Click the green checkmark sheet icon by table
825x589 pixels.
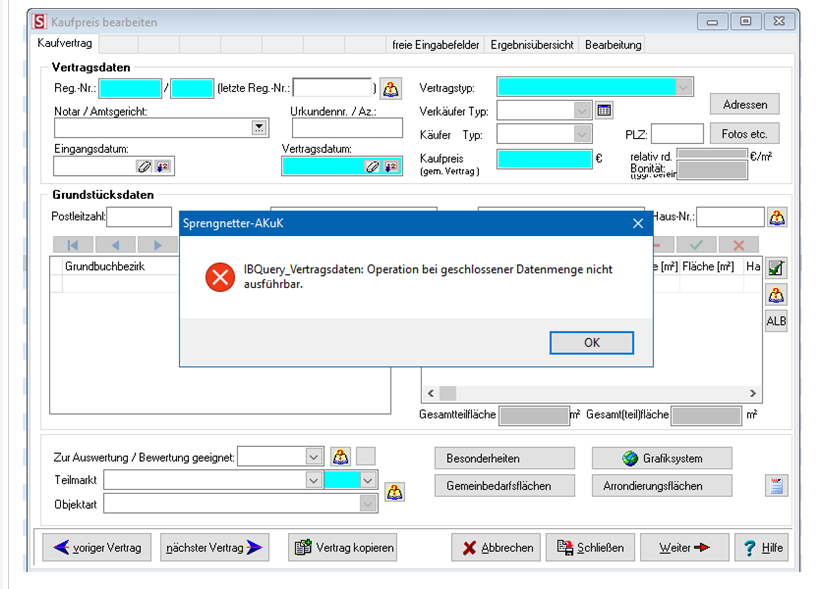[776, 267]
